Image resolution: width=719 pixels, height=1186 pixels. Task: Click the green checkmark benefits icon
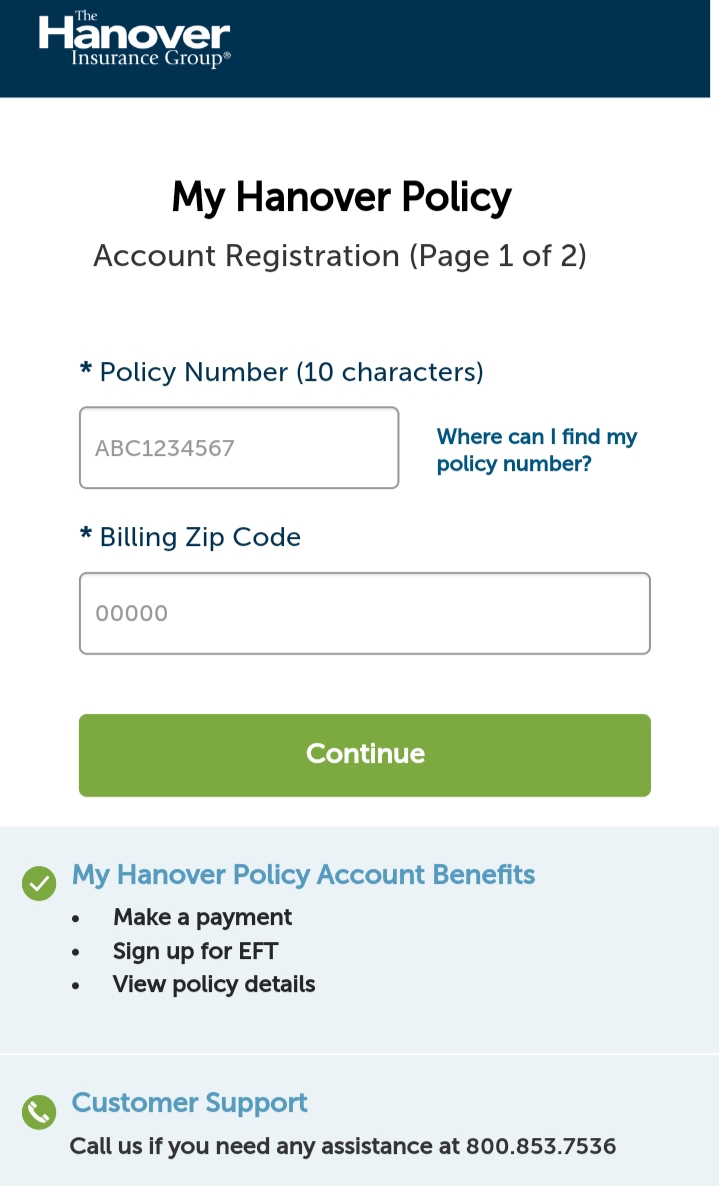39,883
